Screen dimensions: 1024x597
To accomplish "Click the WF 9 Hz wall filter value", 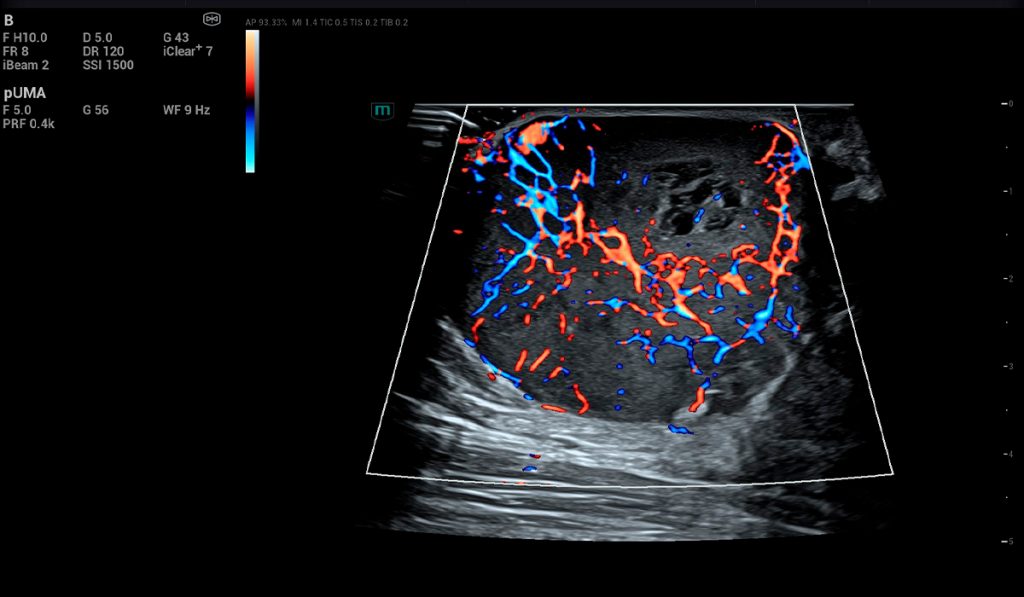I will coord(187,110).
